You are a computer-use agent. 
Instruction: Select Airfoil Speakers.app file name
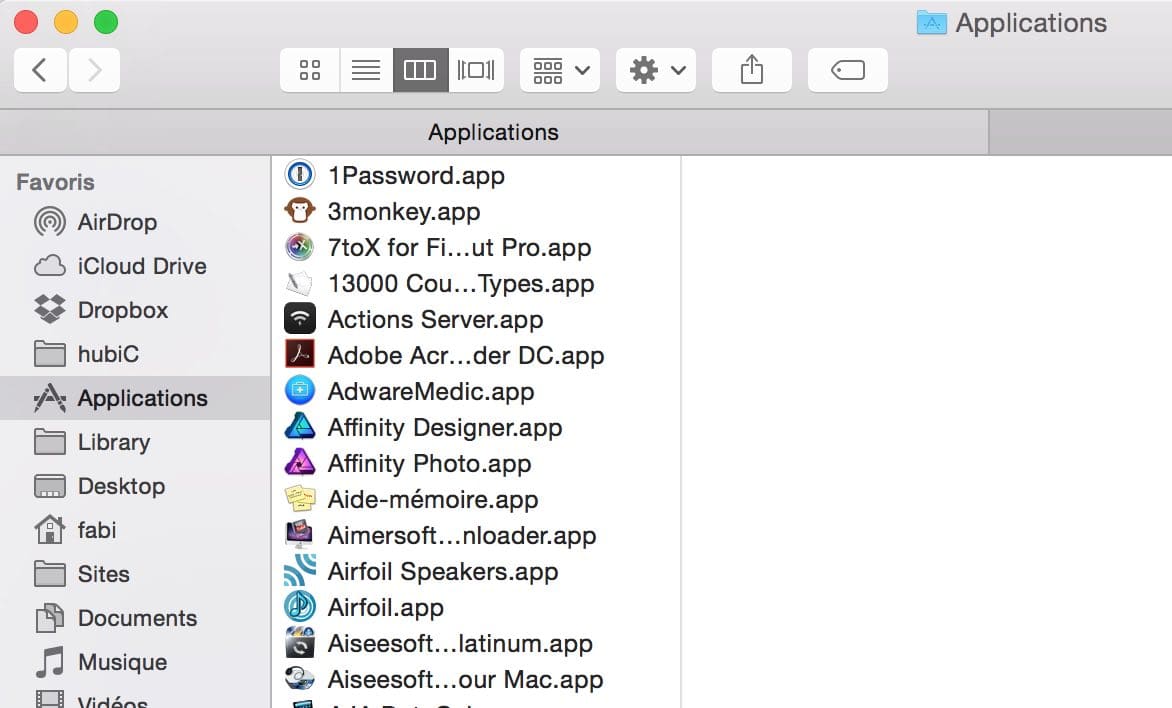442,570
